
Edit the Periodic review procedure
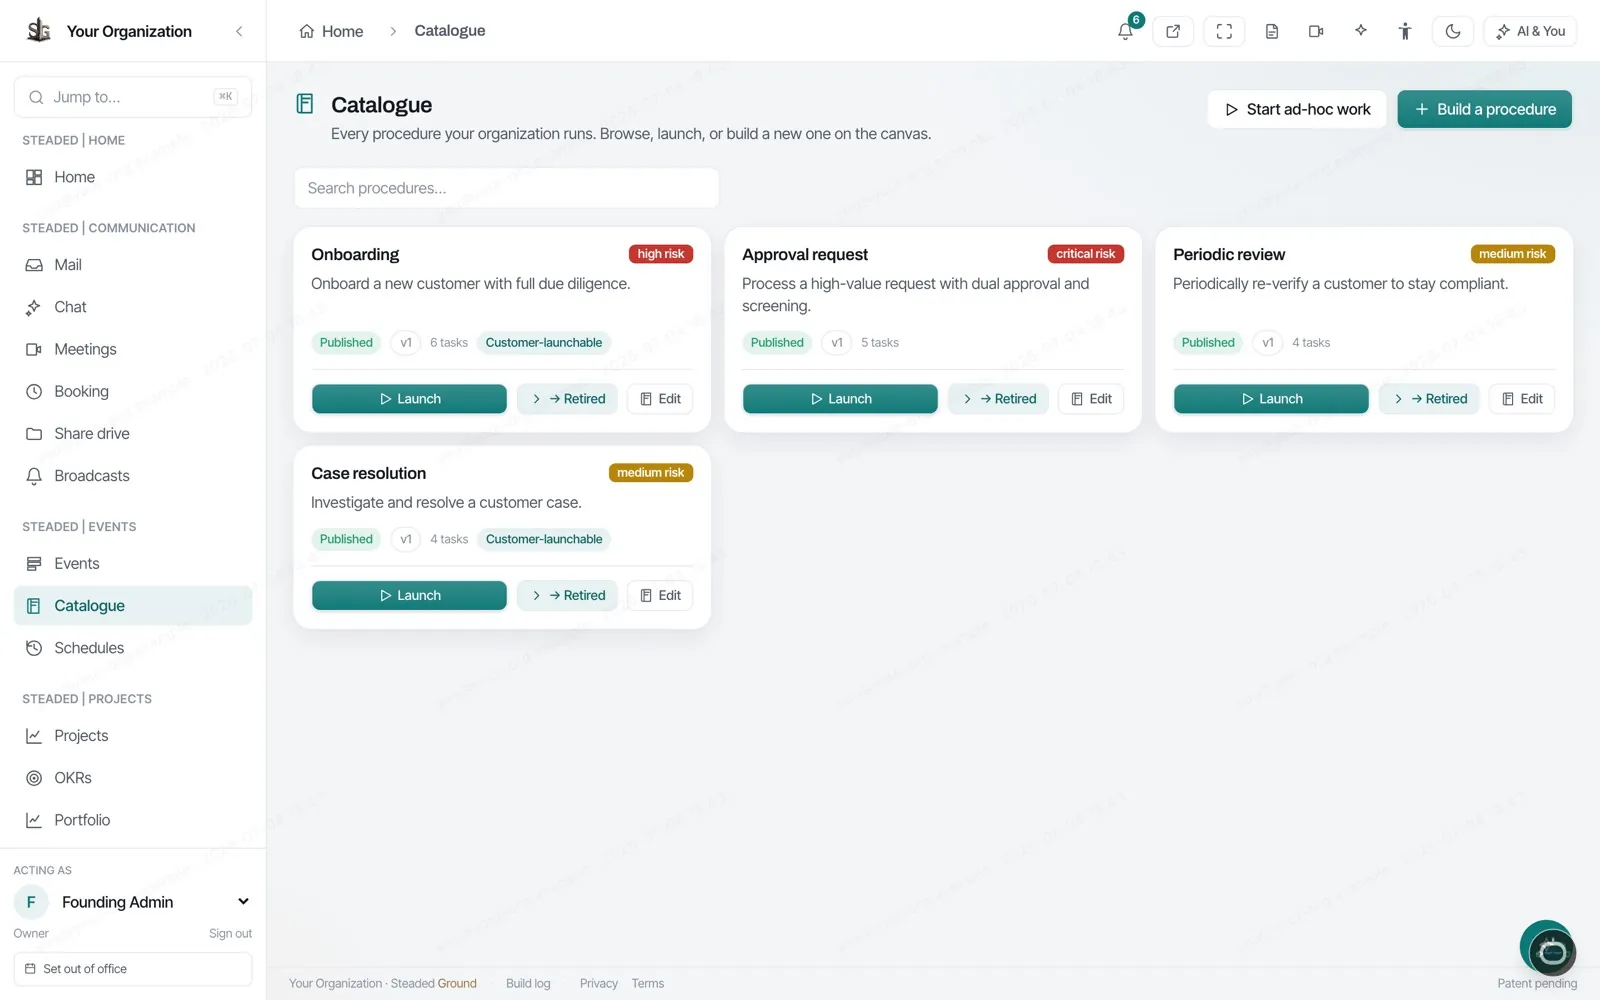(x=1522, y=399)
